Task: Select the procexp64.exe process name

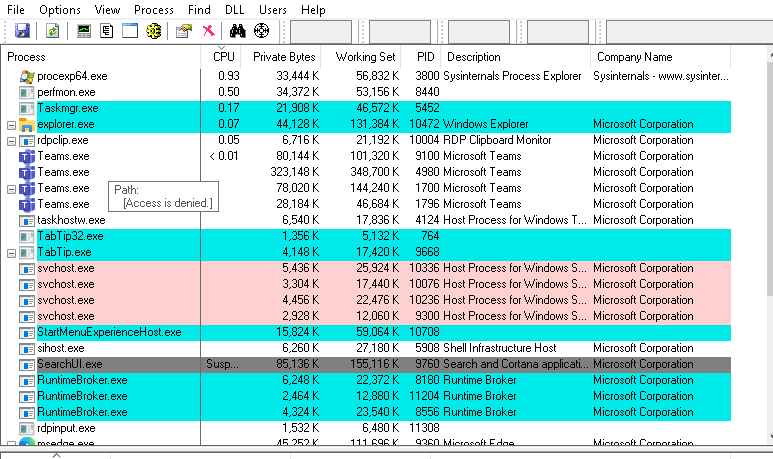Action: [72, 76]
